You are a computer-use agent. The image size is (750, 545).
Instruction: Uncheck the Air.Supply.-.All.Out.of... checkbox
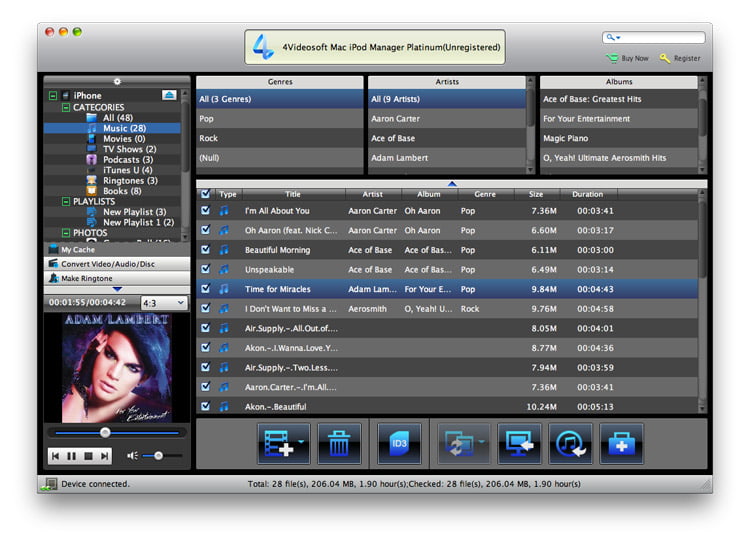point(206,328)
